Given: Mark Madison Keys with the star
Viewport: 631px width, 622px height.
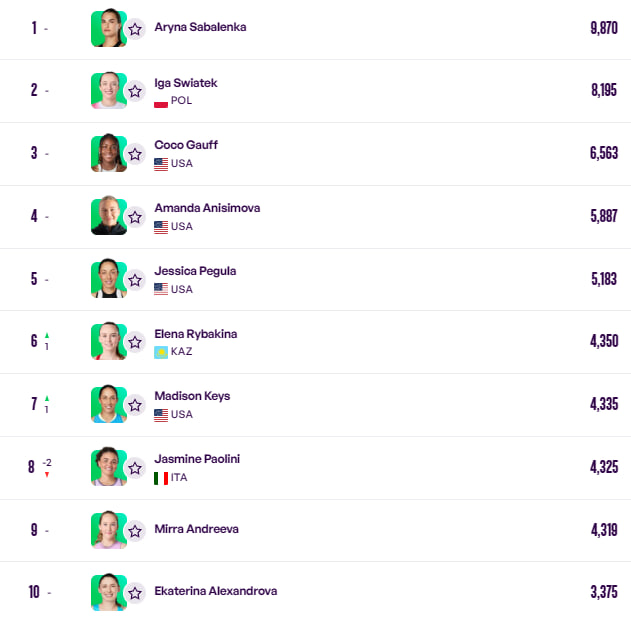Looking at the screenshot, I should (135, 405).
